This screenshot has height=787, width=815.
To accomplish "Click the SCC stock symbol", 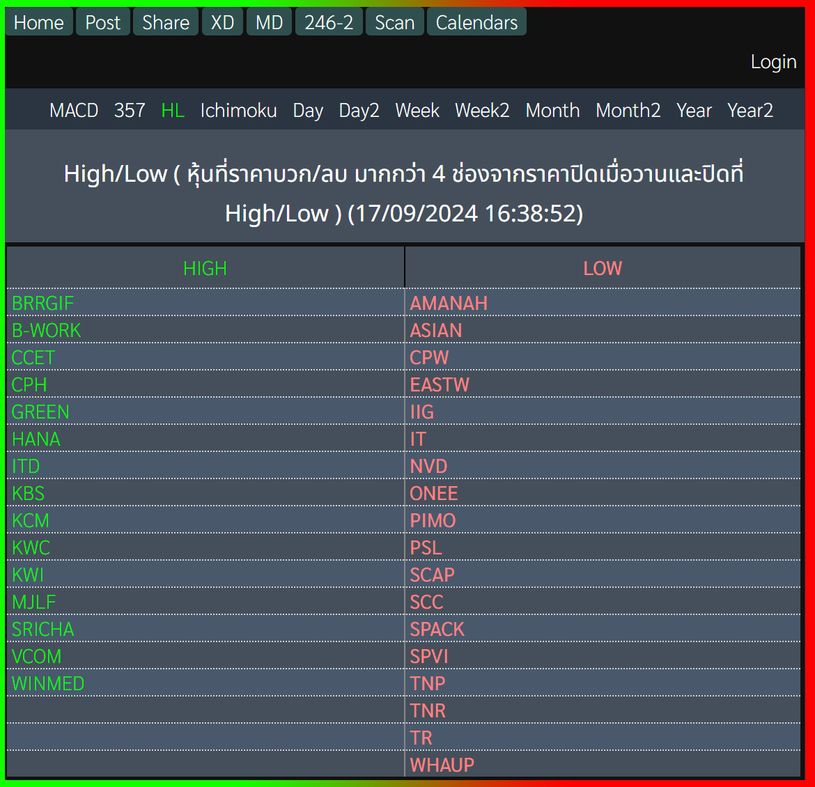I will (426, 602).
